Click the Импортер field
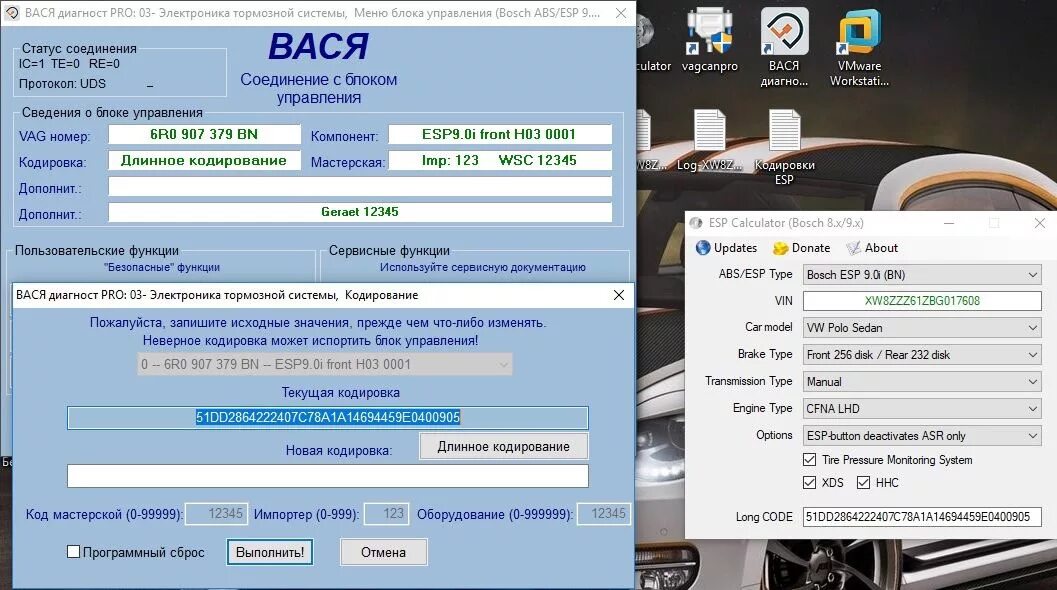1057x590 pixels. click(386, 514)
